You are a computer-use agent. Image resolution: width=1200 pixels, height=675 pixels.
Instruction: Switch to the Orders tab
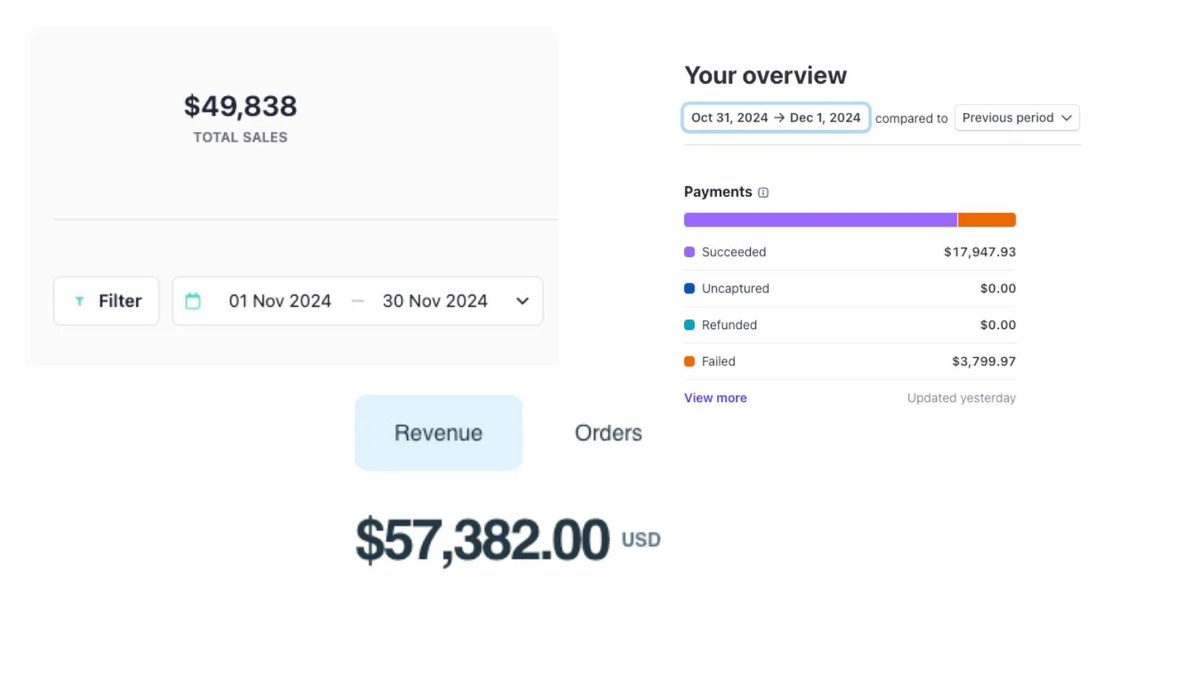pos(608,433)
